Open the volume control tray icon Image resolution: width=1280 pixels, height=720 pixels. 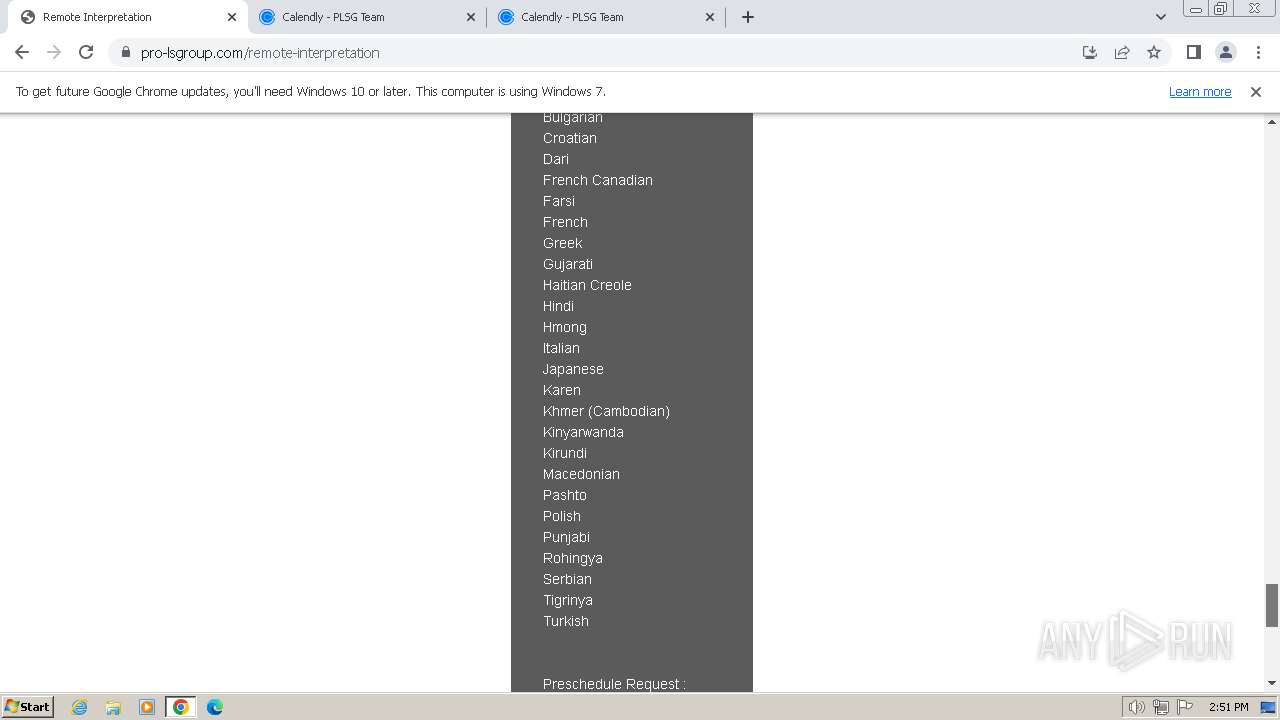click(1136, 707)
